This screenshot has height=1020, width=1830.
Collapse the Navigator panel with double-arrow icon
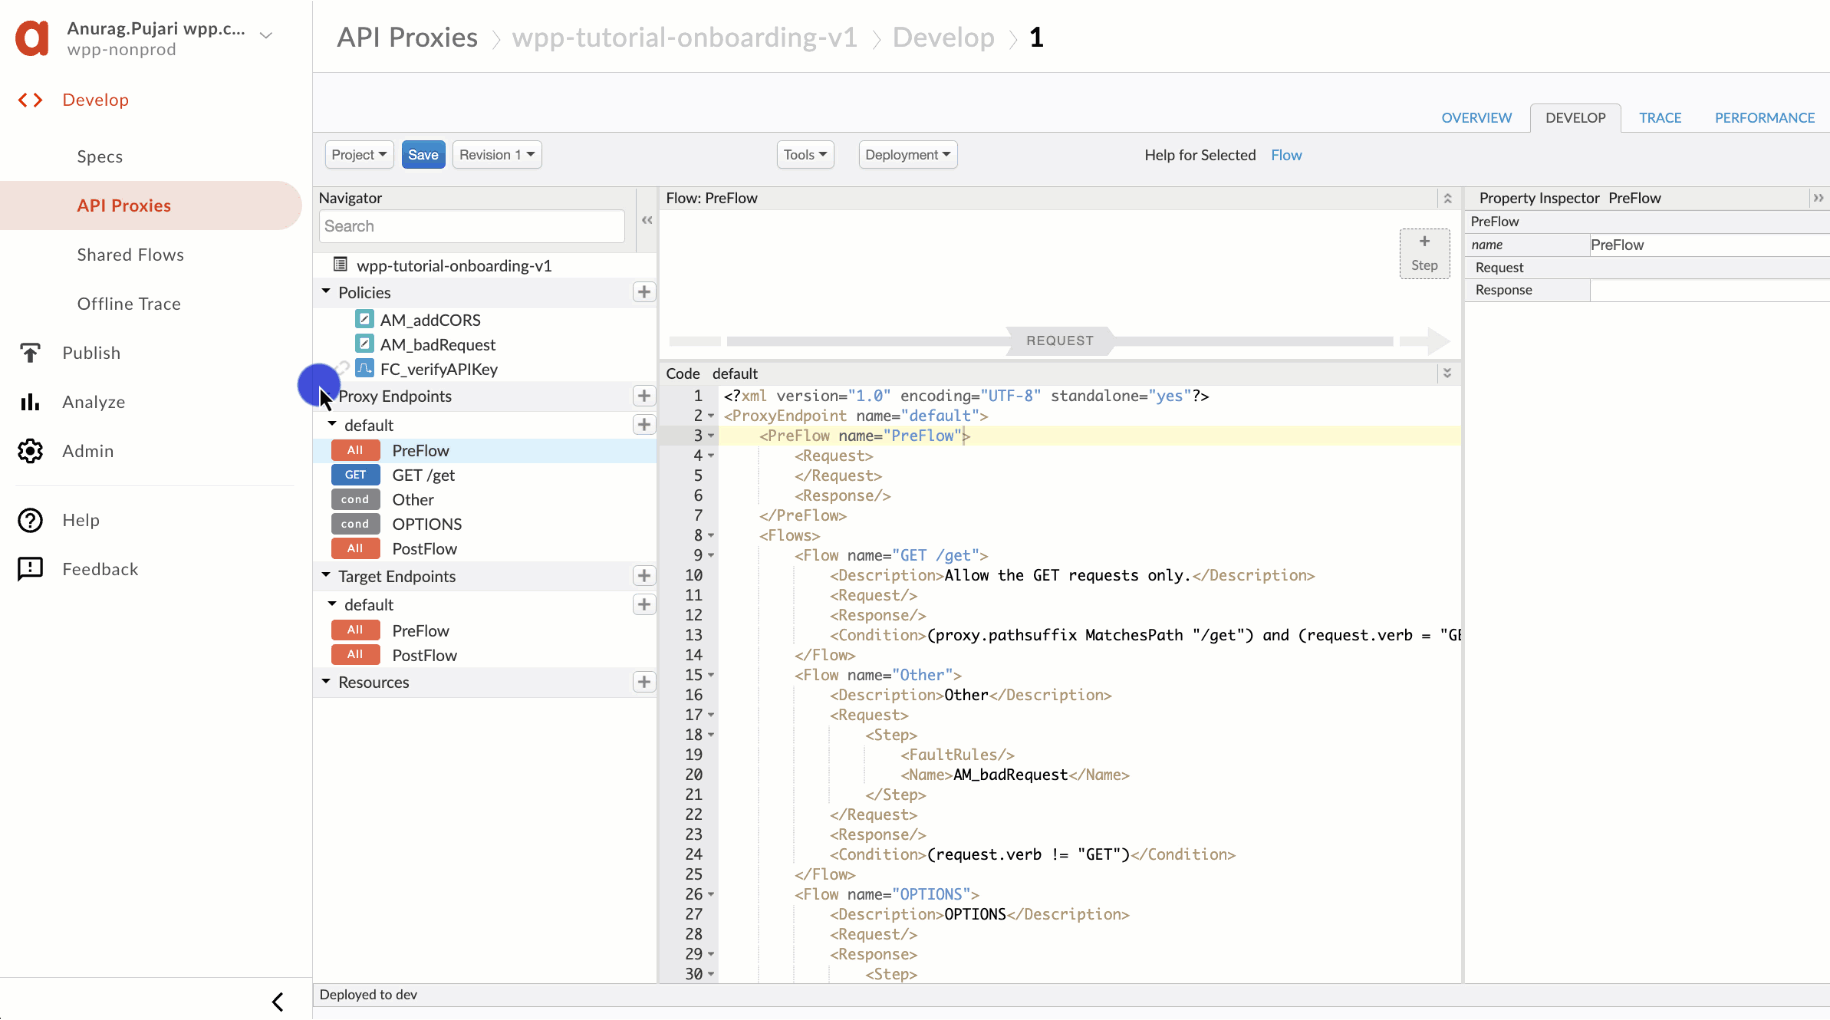point(647,220)
